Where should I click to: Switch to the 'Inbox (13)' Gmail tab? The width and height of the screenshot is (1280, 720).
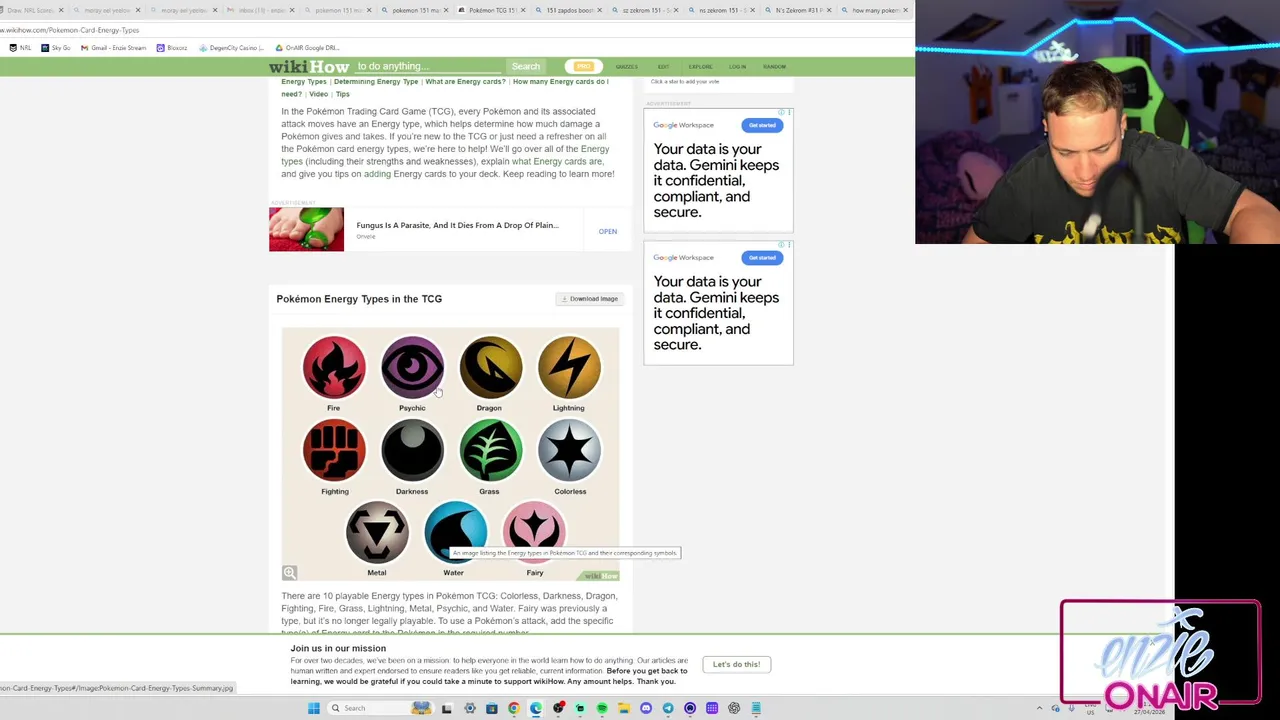(x=260, y=10)
